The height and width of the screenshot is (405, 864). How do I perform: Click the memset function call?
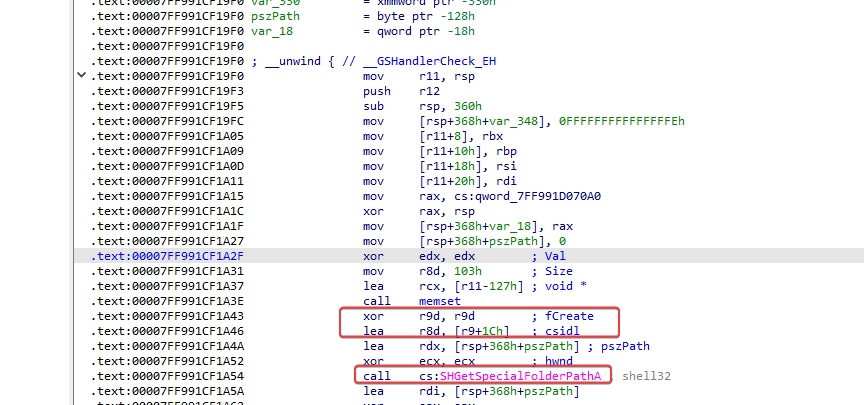(440, 301)
